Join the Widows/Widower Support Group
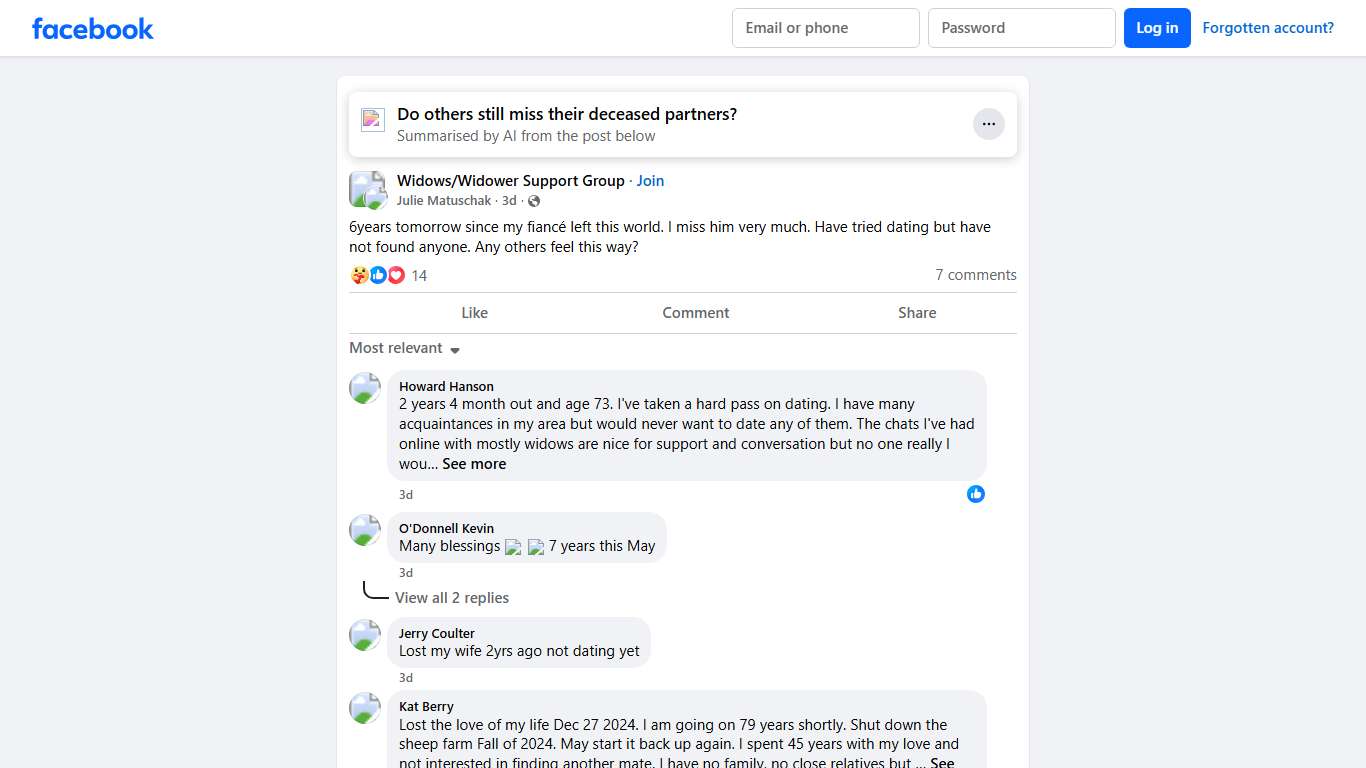Viewport: 1366px width, 768px height. (x=650, y=181)
